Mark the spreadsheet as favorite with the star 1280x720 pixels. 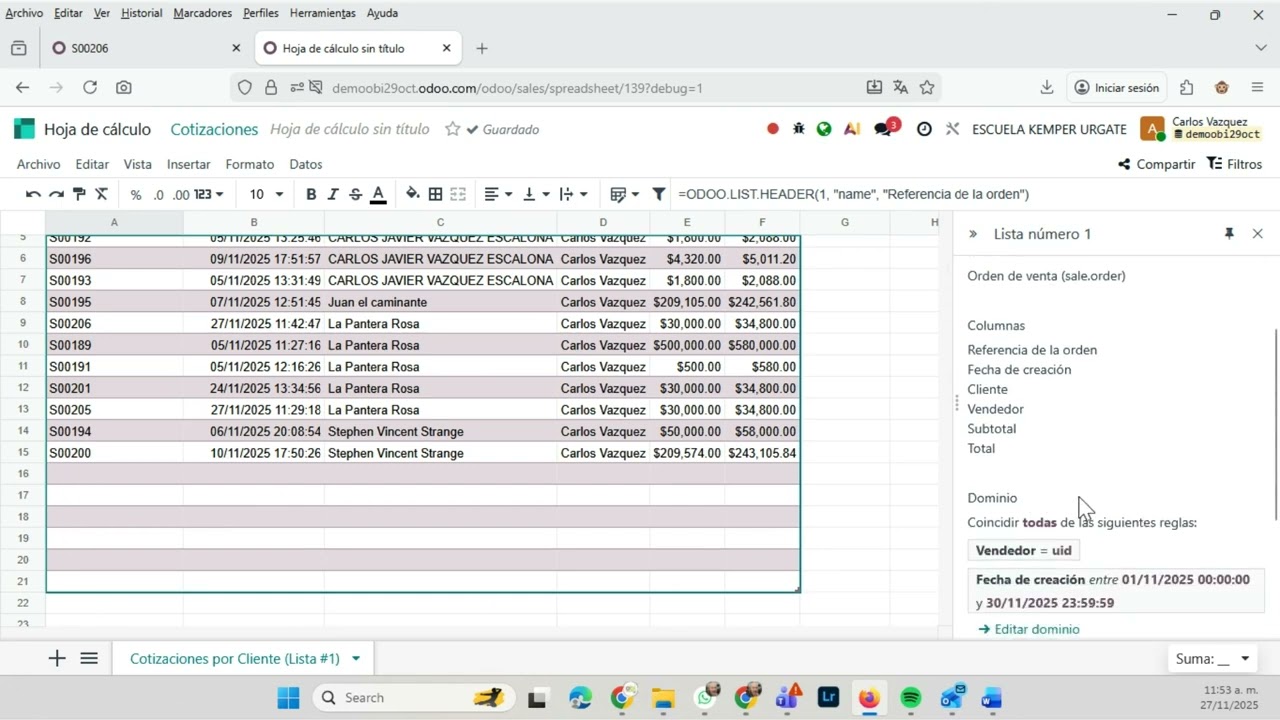[453, 129]
